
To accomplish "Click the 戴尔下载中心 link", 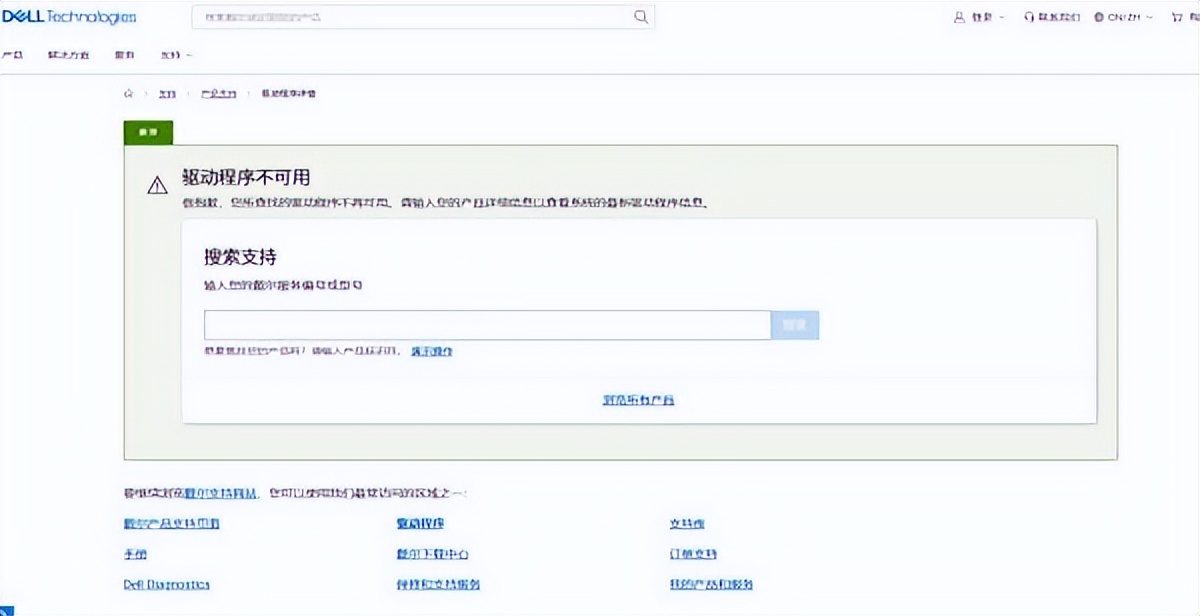I will (434, 554).
